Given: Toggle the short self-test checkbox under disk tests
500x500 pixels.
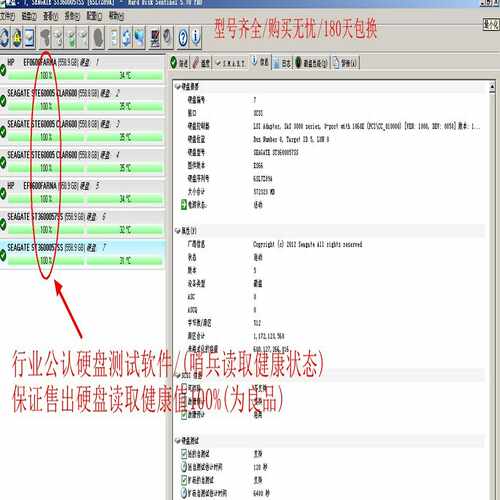Looking at the screenshot, I should pyautogui.click(x=184, y=453).
